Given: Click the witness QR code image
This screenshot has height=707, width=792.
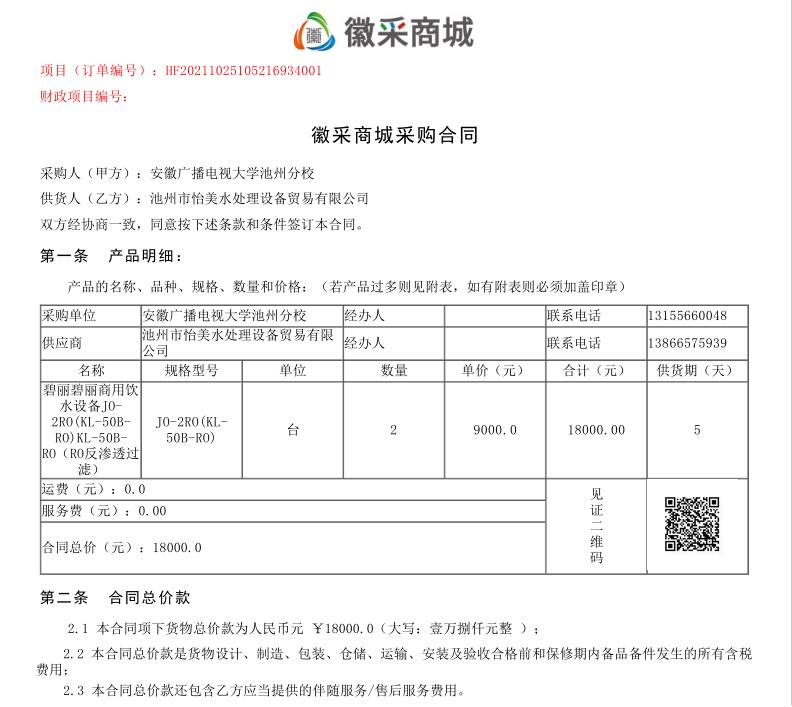Looking at the screenshot, I should [x=693, y=525].
